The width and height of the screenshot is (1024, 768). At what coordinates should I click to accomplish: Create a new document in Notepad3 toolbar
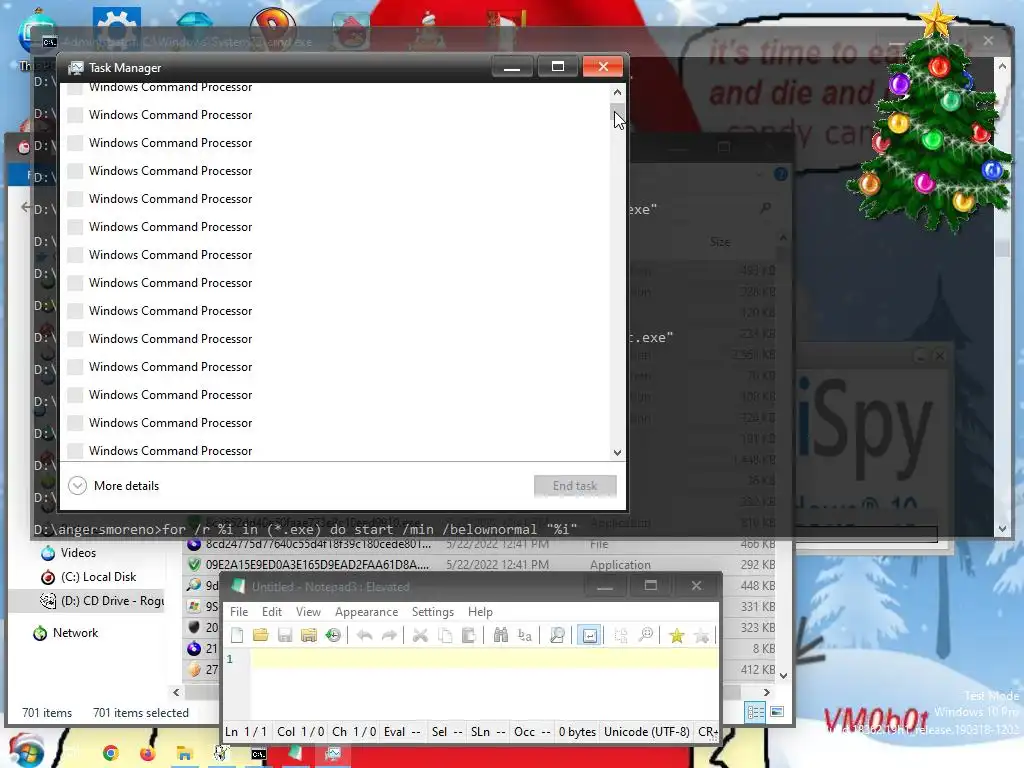point(237,635)
